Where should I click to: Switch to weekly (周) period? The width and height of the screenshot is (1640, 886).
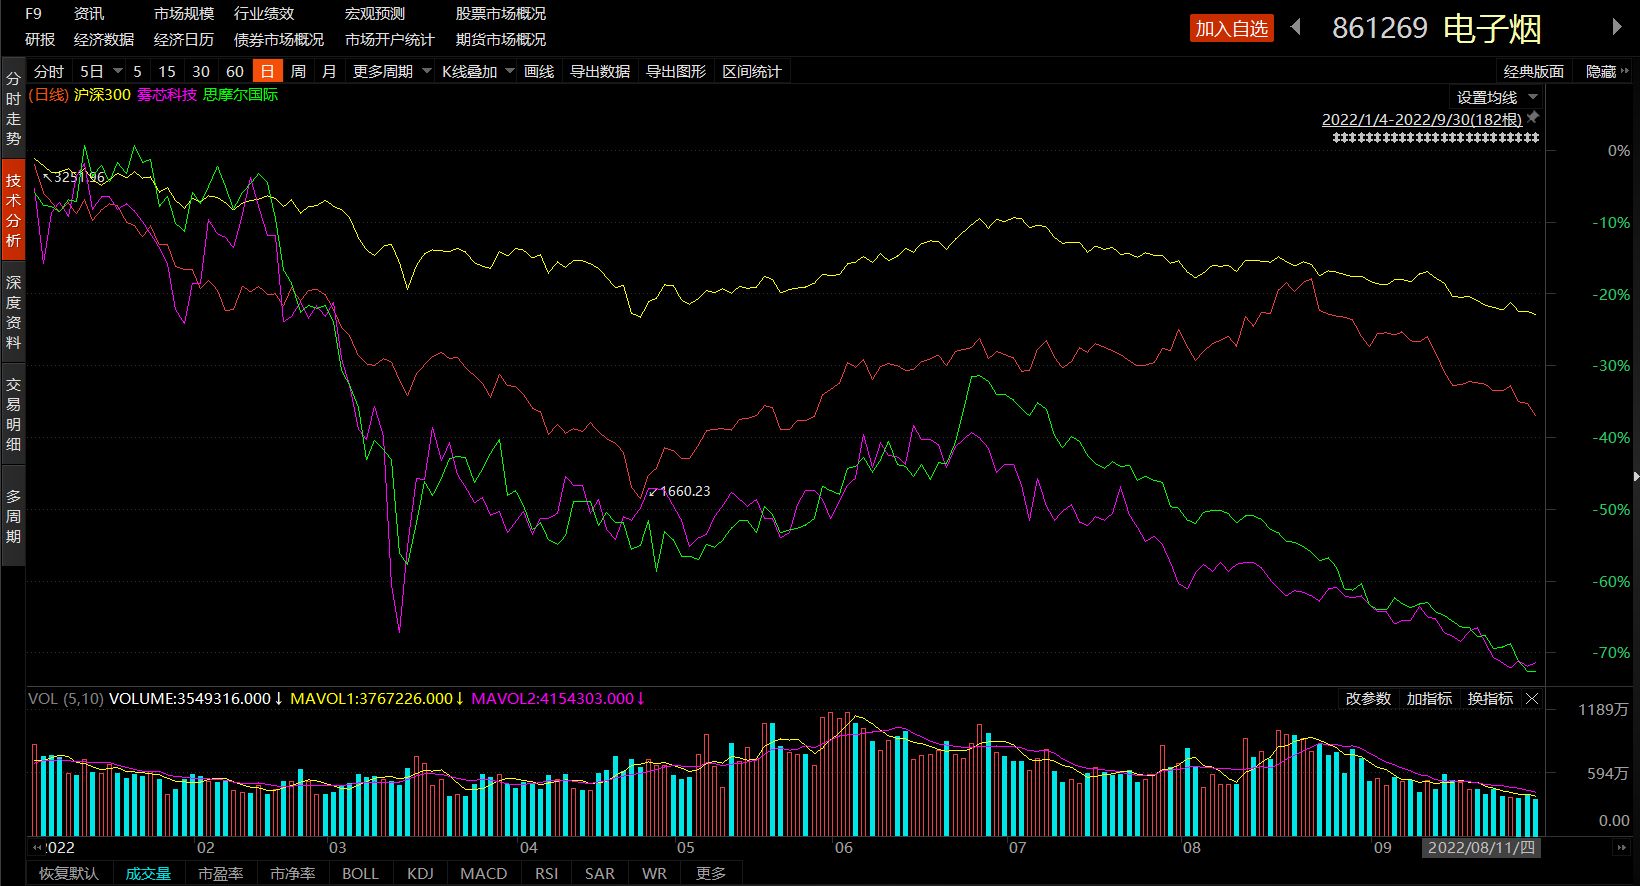click(x=298, y=72)
